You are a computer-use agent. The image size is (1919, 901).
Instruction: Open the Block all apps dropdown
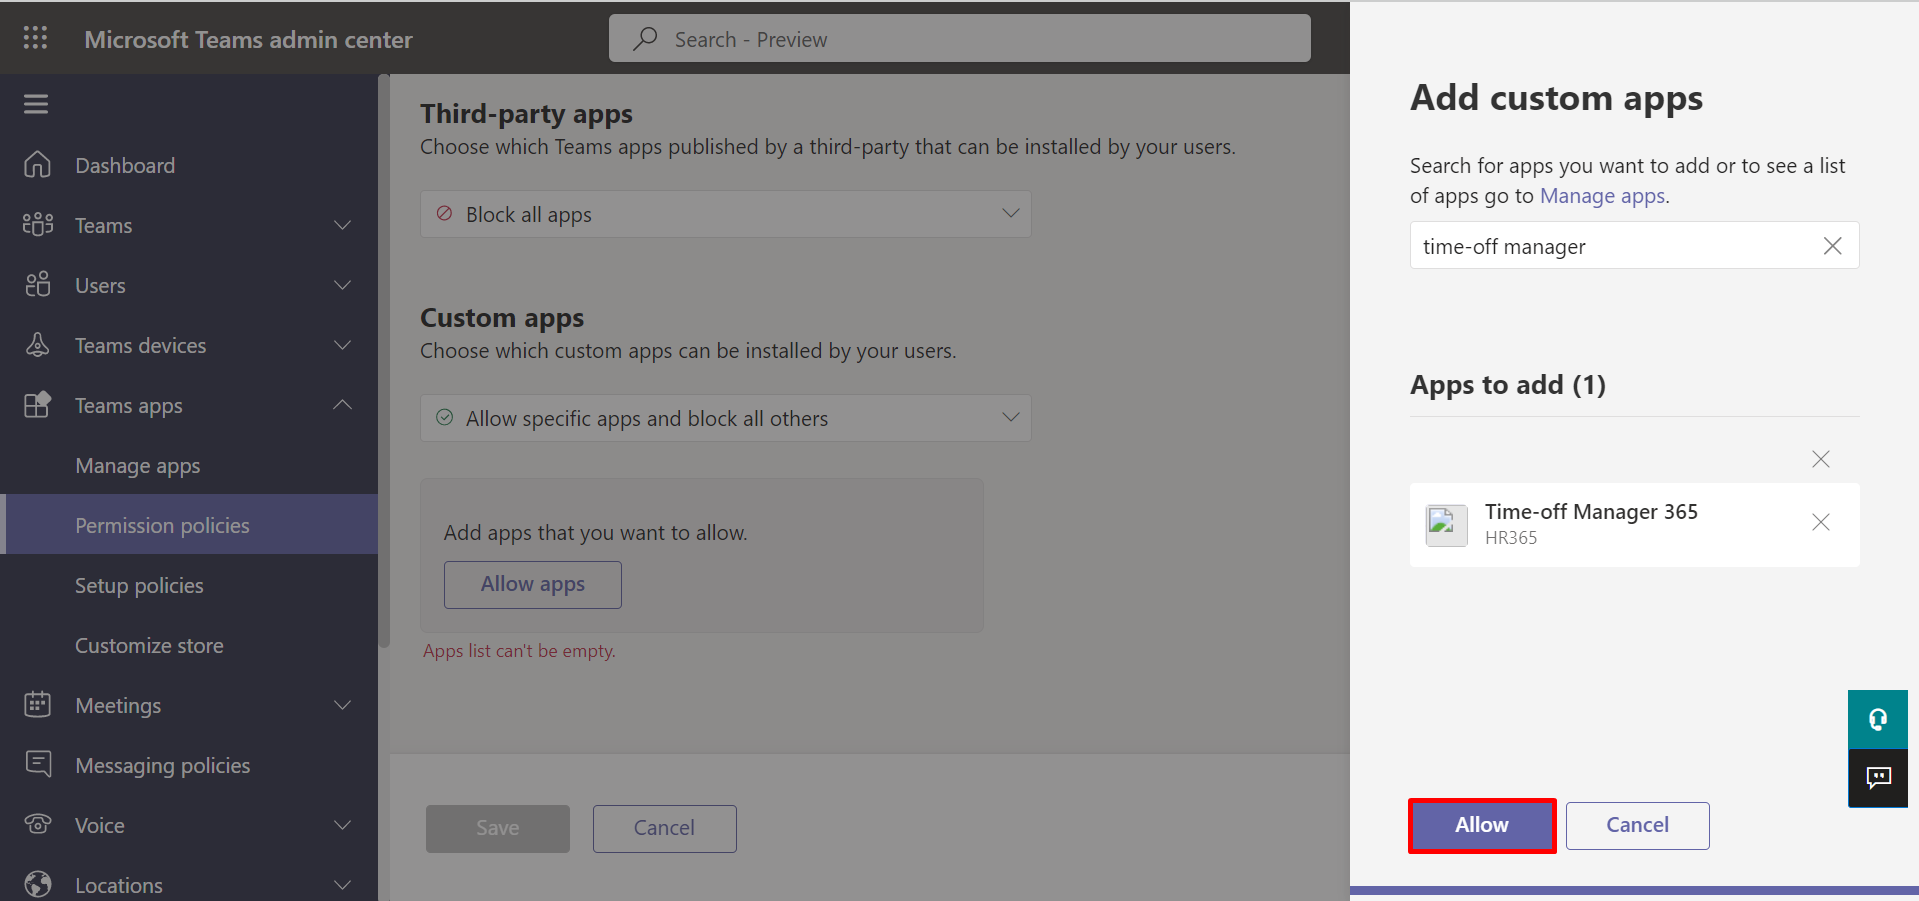[726, 214]
